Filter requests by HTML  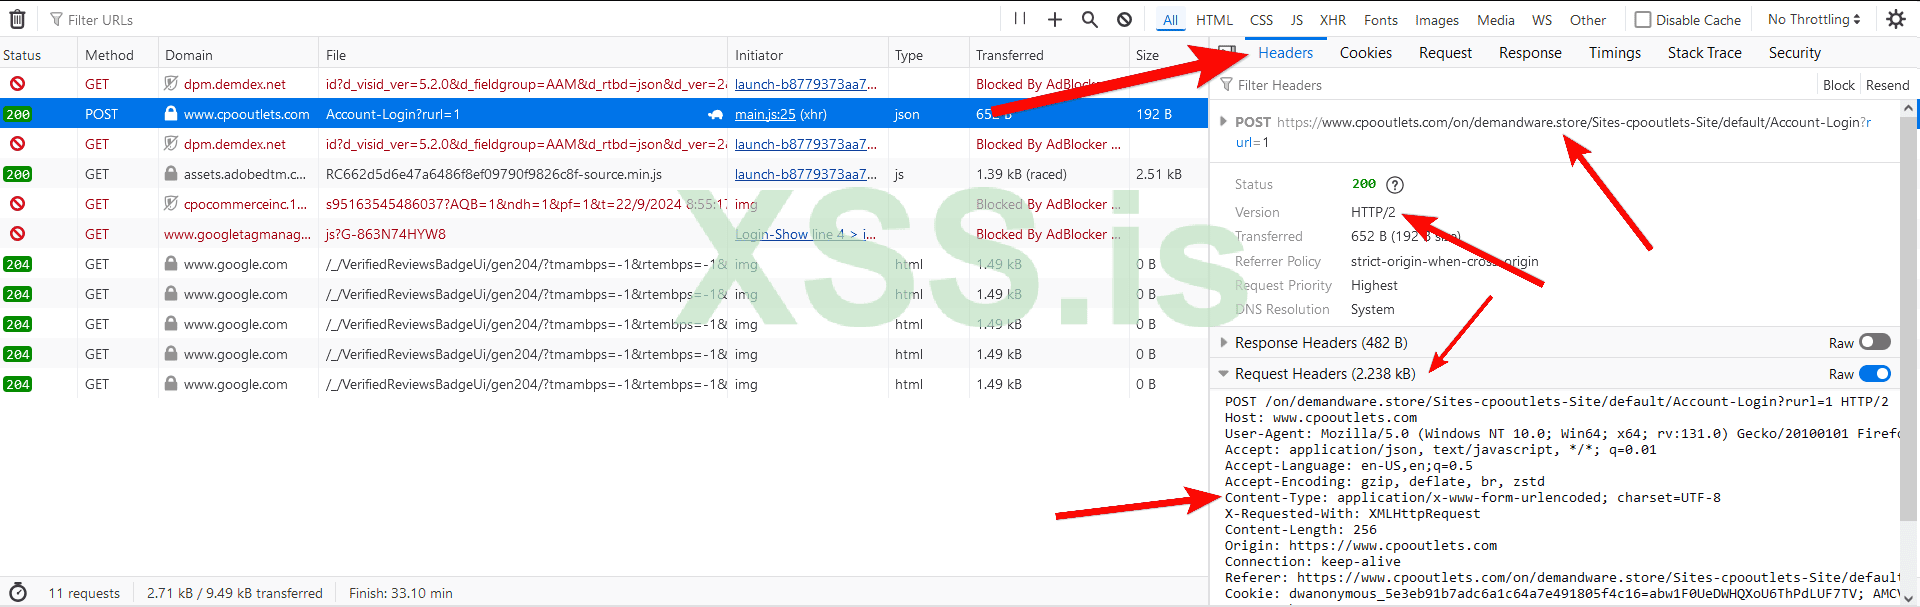pyautogui.click(x=1214, y=20)
